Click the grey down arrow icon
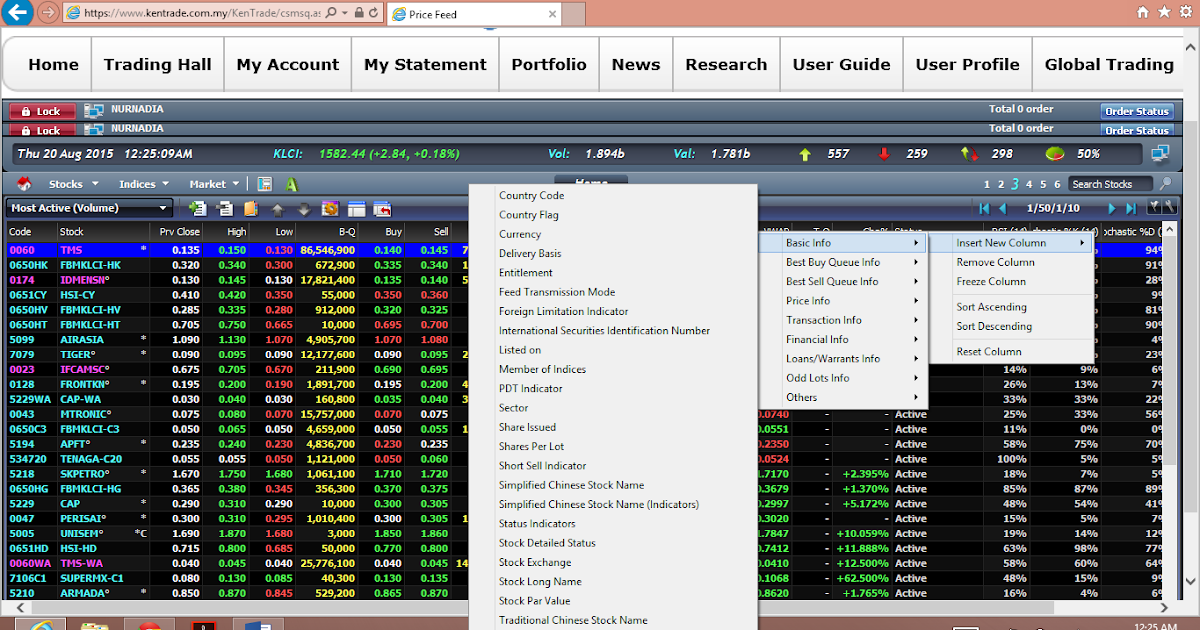This screenshot has height=630, width=1200. (304, 209)
